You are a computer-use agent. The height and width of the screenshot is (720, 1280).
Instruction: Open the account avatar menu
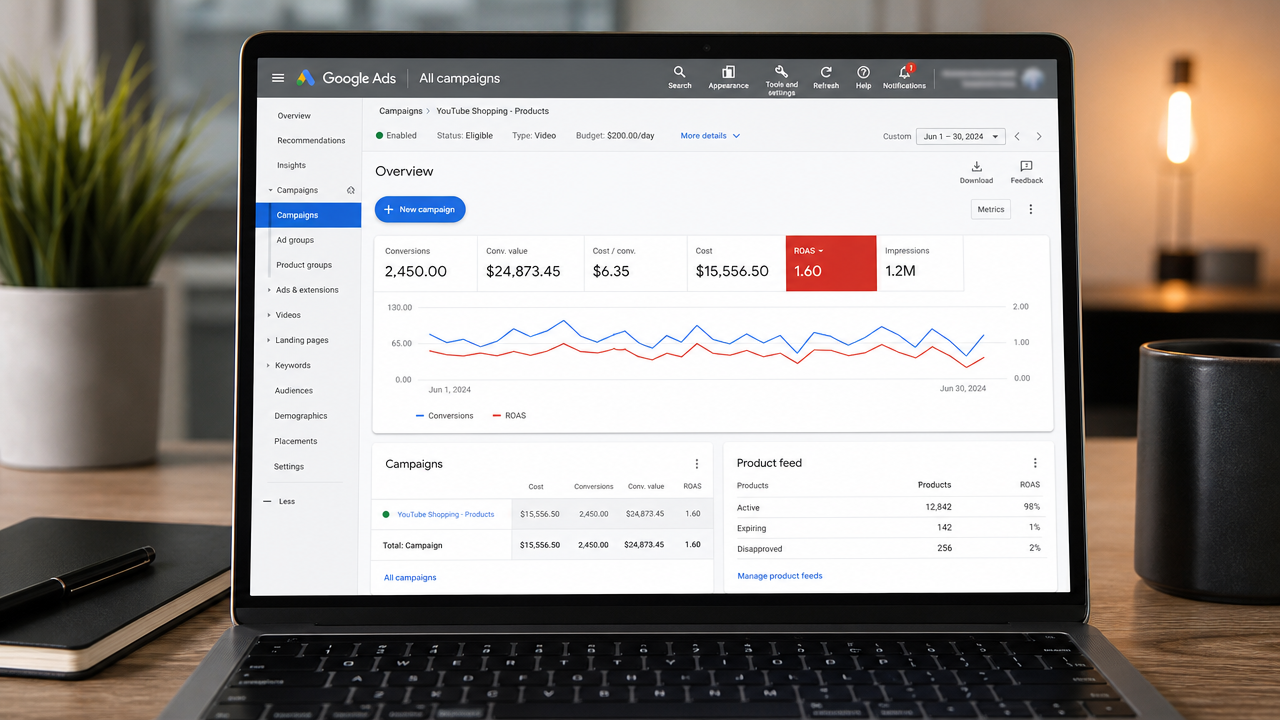(1031, 78)
